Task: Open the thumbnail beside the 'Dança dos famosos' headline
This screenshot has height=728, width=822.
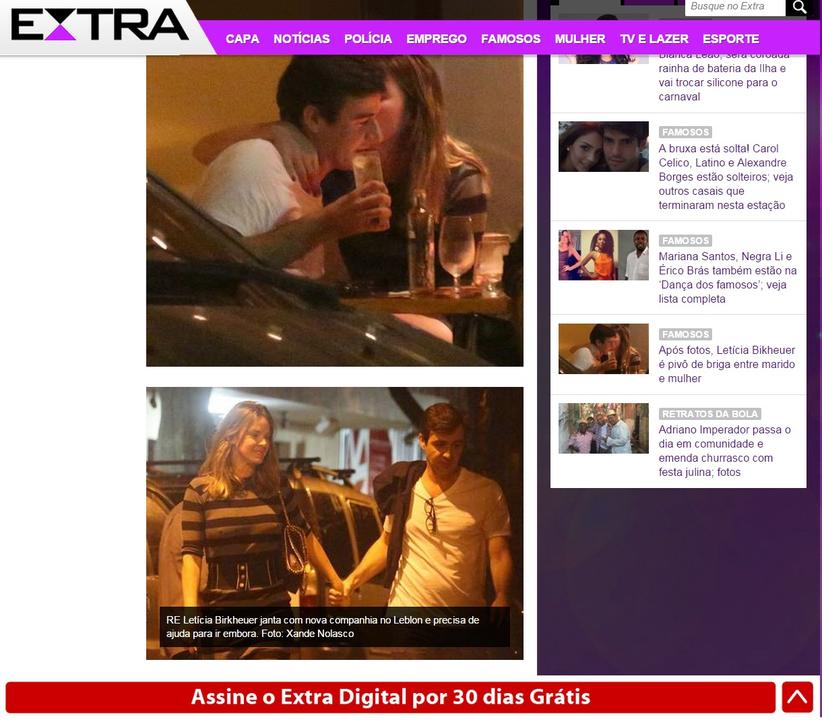Action: click(603, 255)
